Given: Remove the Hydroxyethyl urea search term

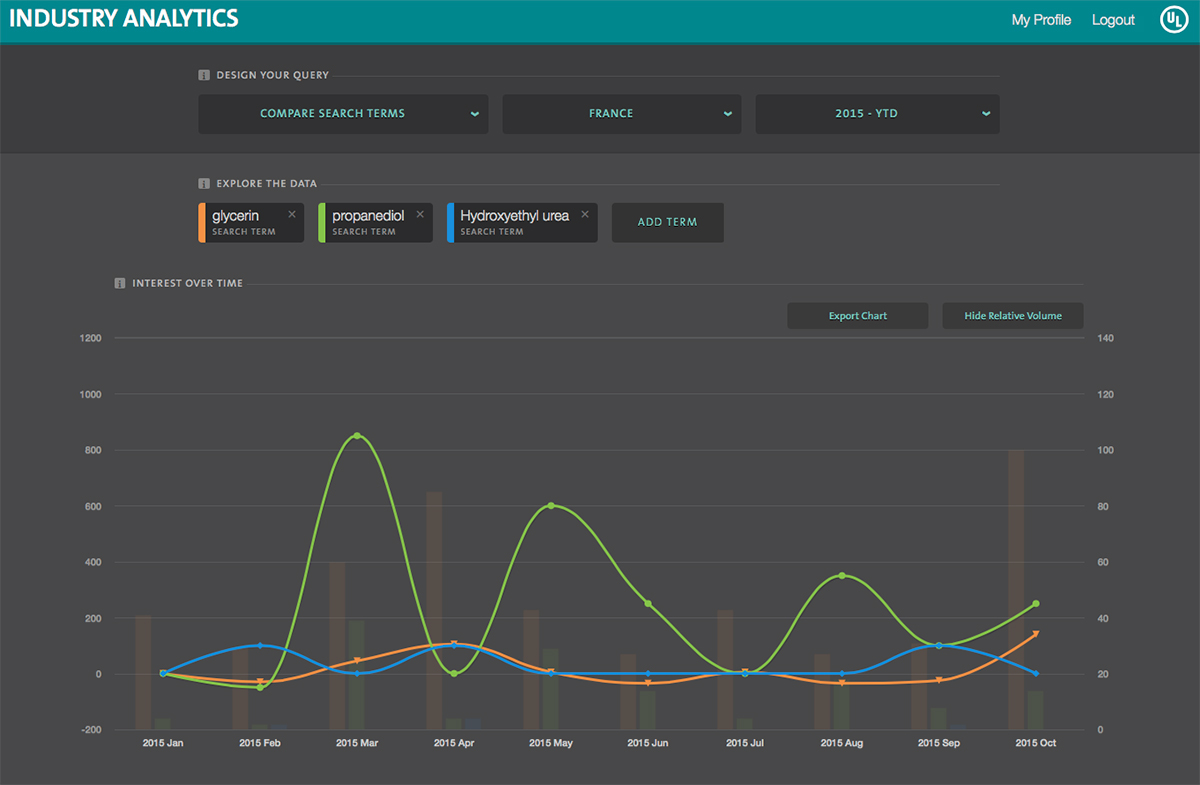Looking at the screenshot, I should 585,214.
